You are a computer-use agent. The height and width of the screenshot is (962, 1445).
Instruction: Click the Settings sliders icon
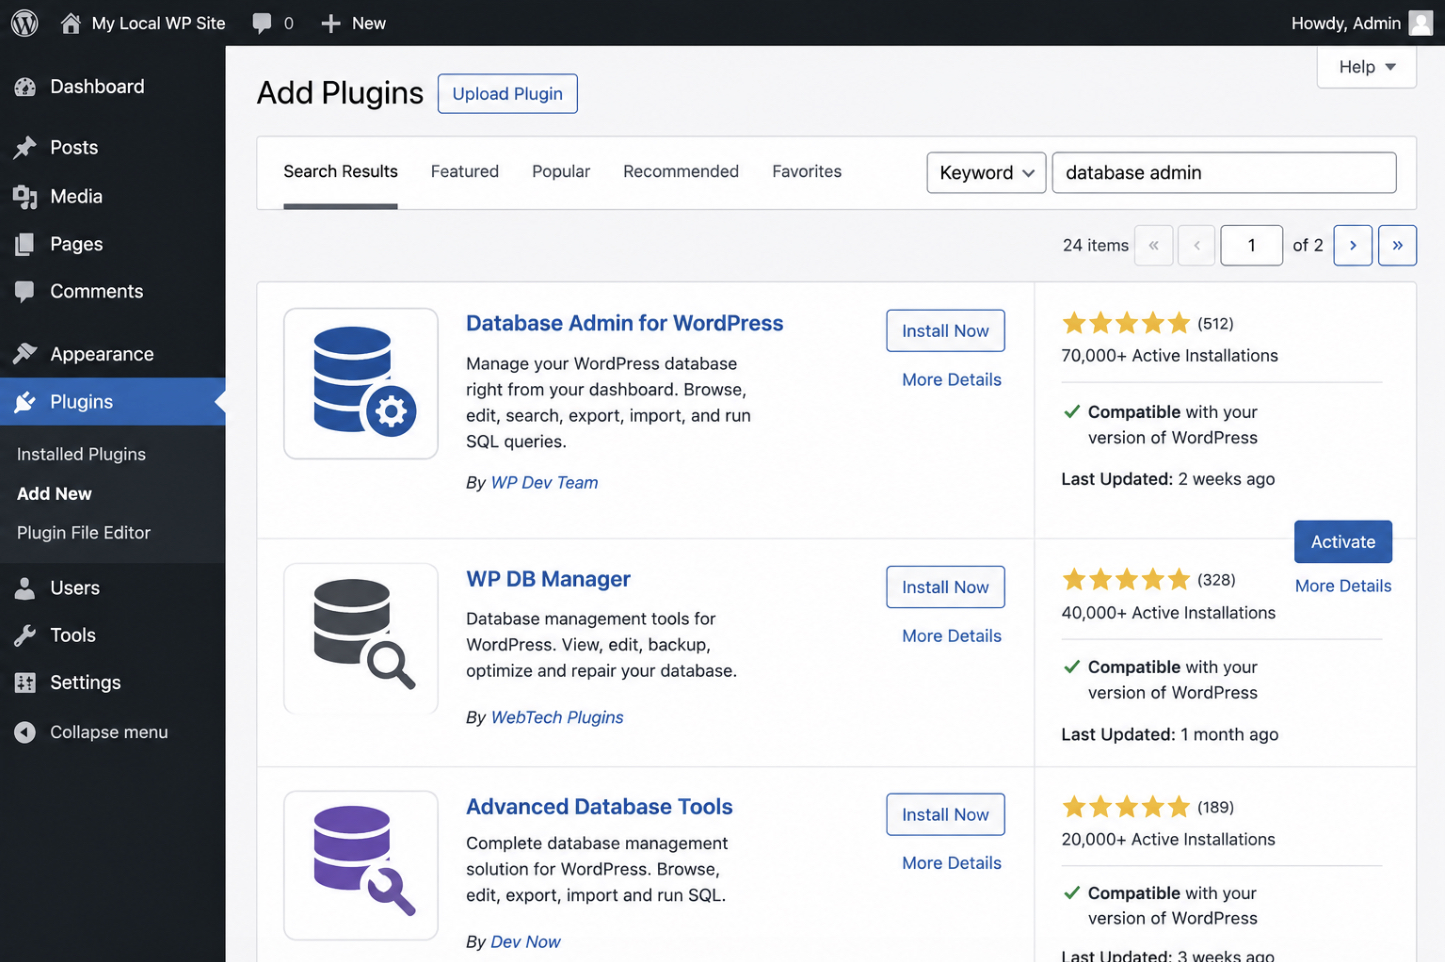coord(25,683)
